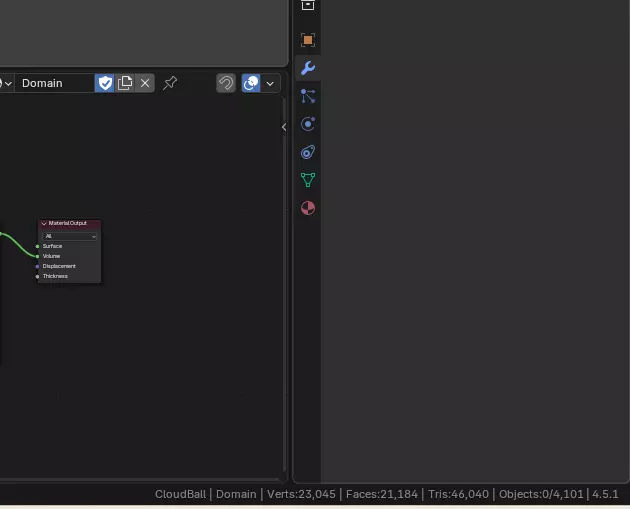Unlink the Domain material with X button
The height and width of the screenshot is (509, 630).
click(145, 83)
